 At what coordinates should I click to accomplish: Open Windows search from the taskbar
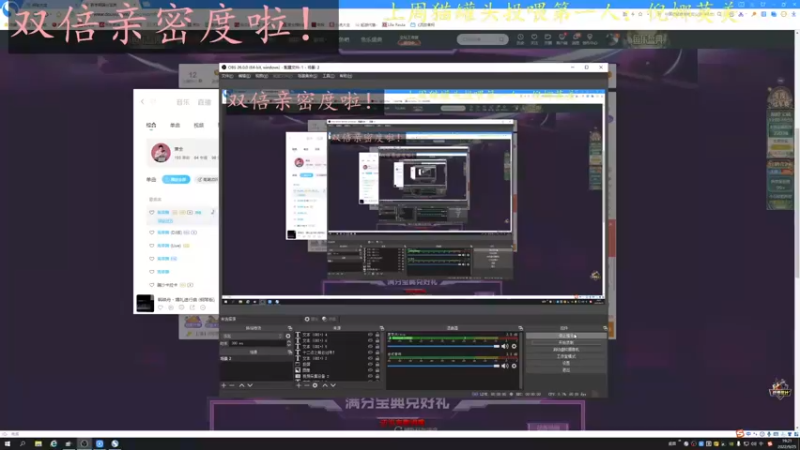coord(22,444)
